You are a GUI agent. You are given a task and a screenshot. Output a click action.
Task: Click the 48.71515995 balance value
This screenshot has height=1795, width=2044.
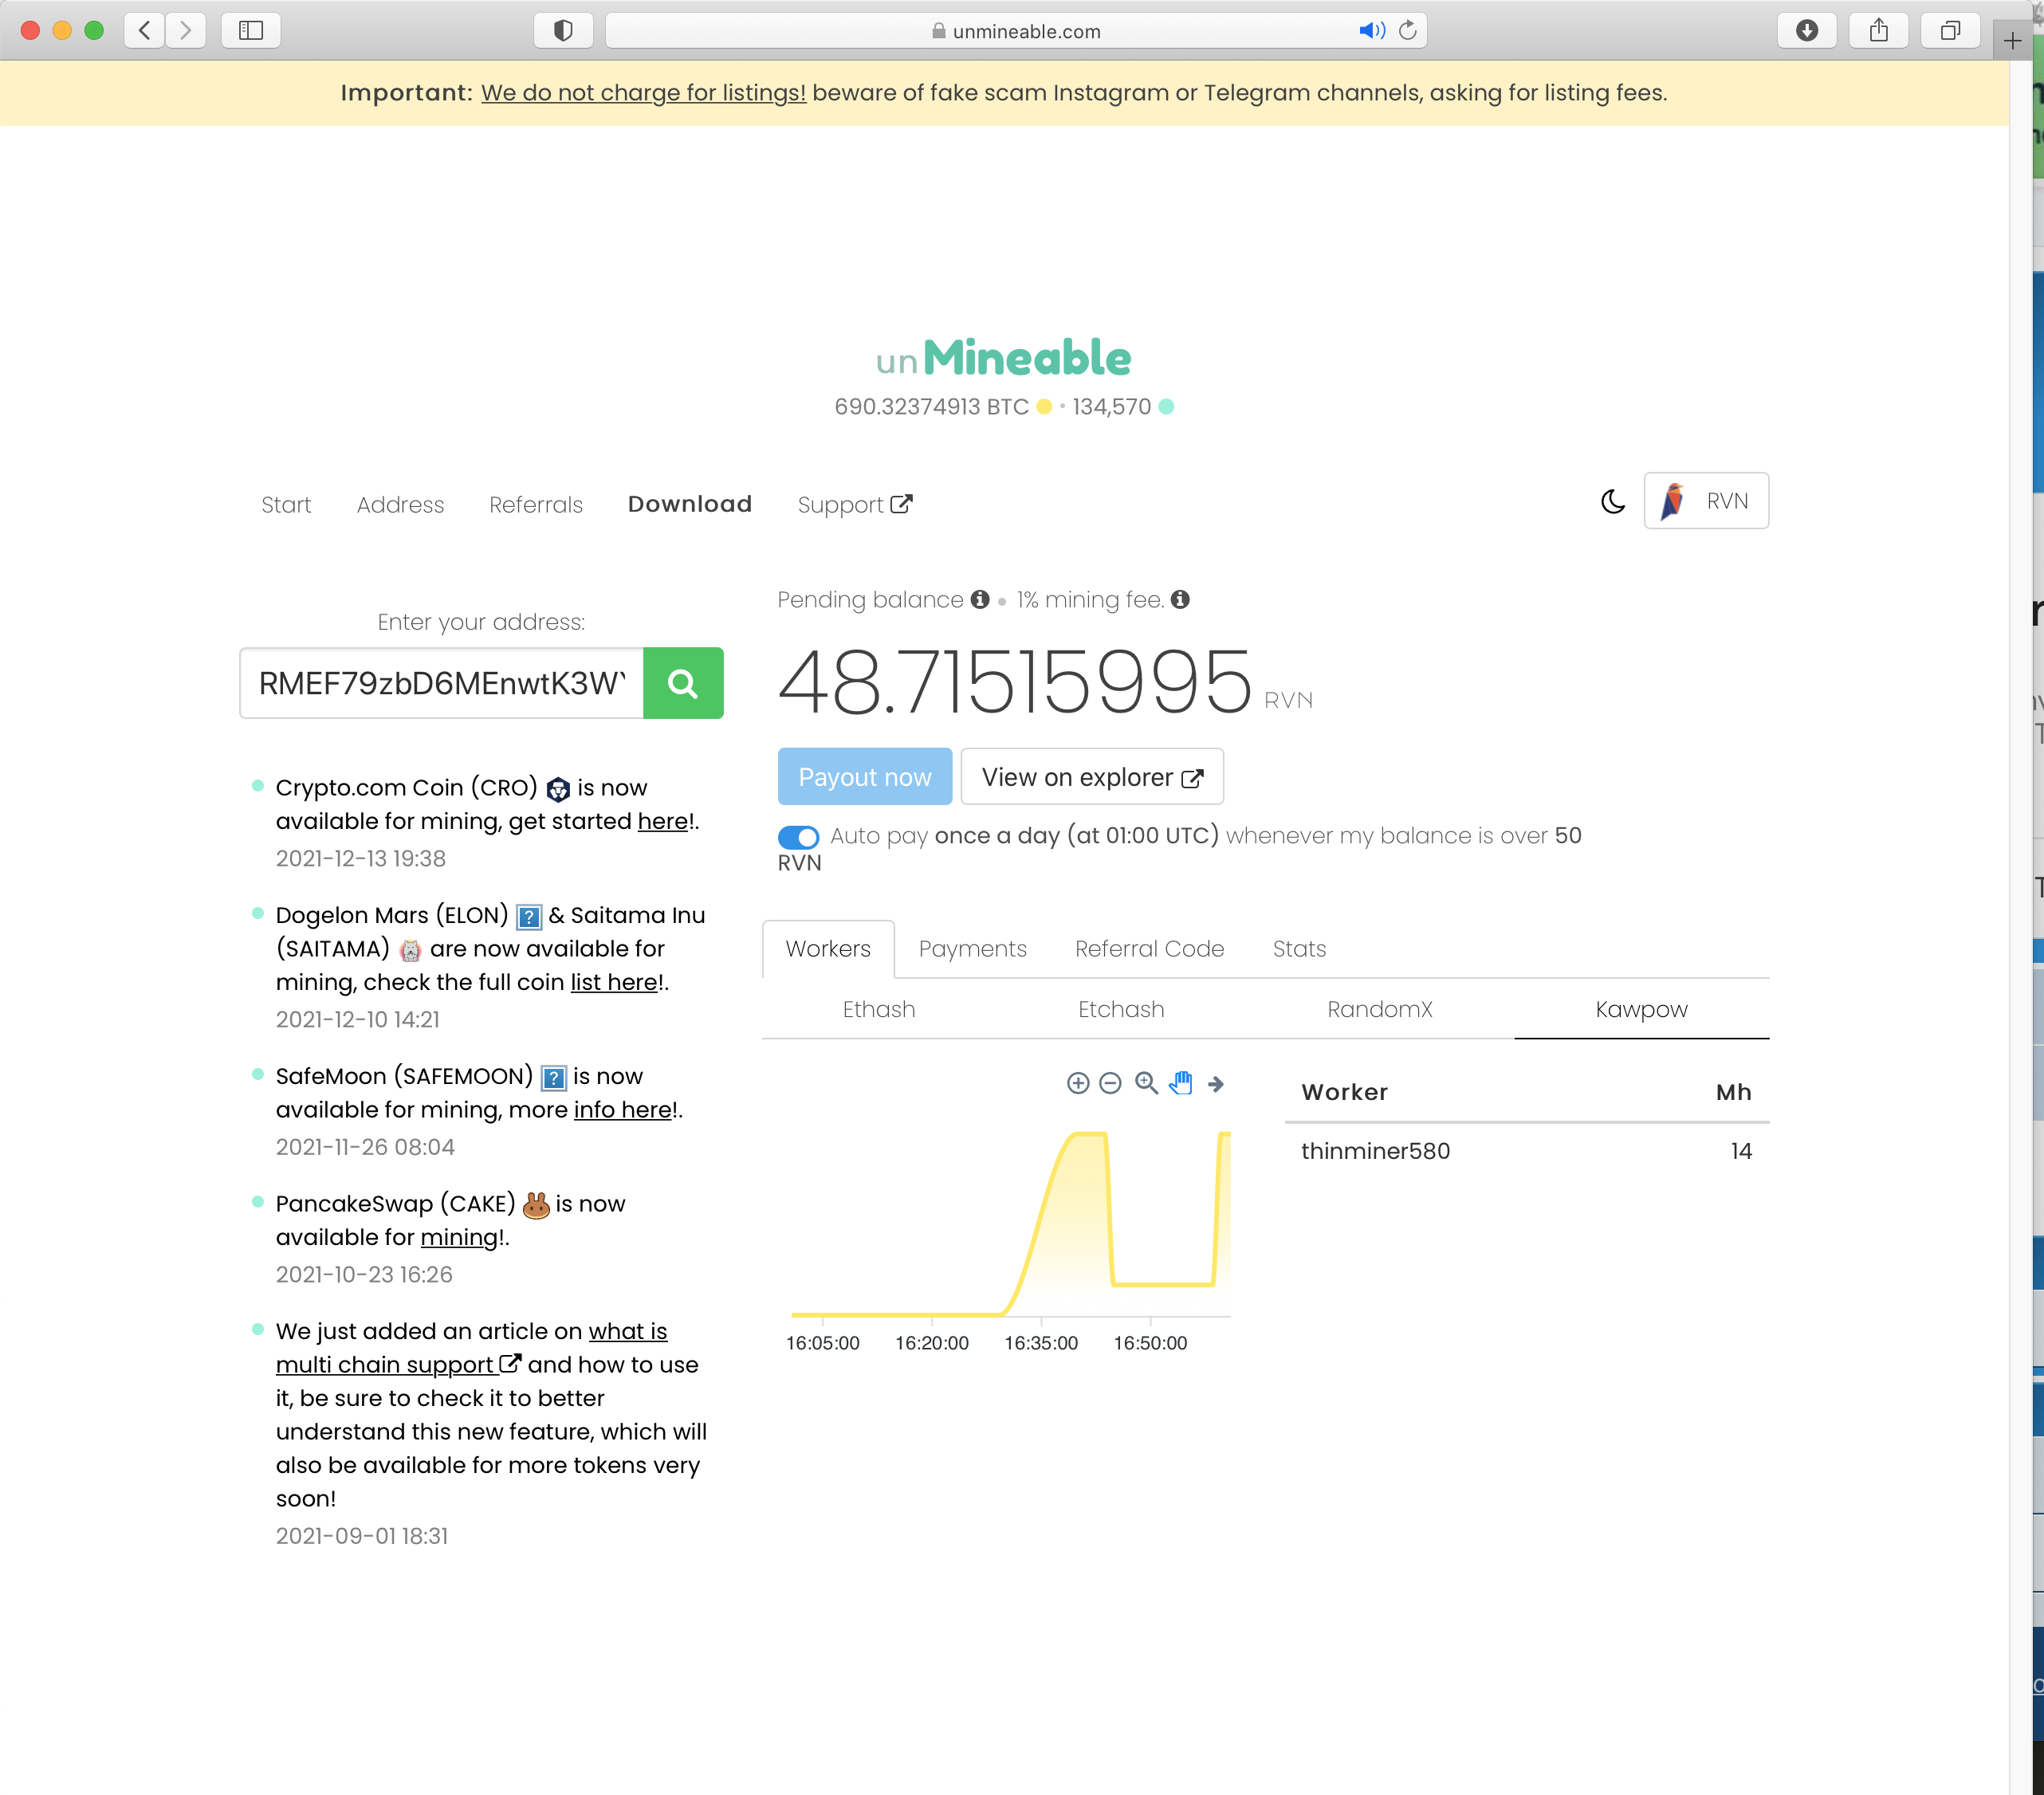[1014, 683]
